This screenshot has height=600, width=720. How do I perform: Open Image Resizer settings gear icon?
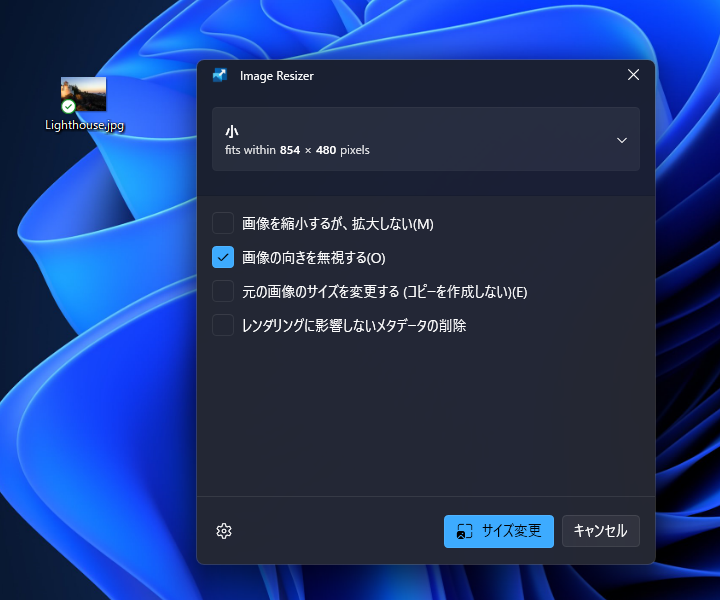tap(224, 531)
